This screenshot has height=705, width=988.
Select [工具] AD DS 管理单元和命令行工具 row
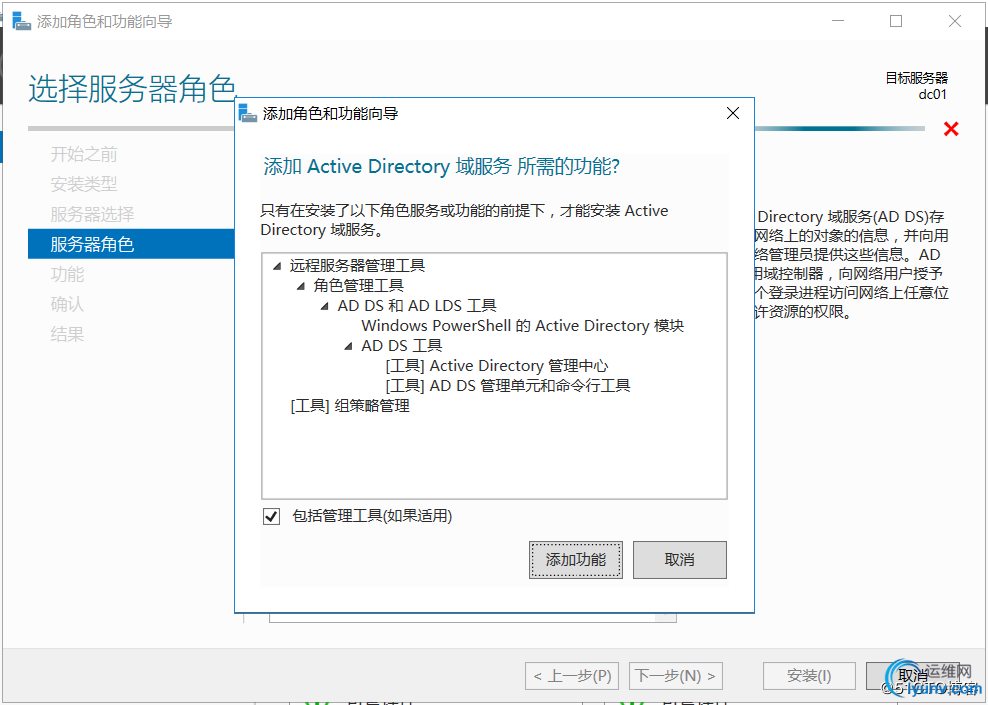point(507,386)
